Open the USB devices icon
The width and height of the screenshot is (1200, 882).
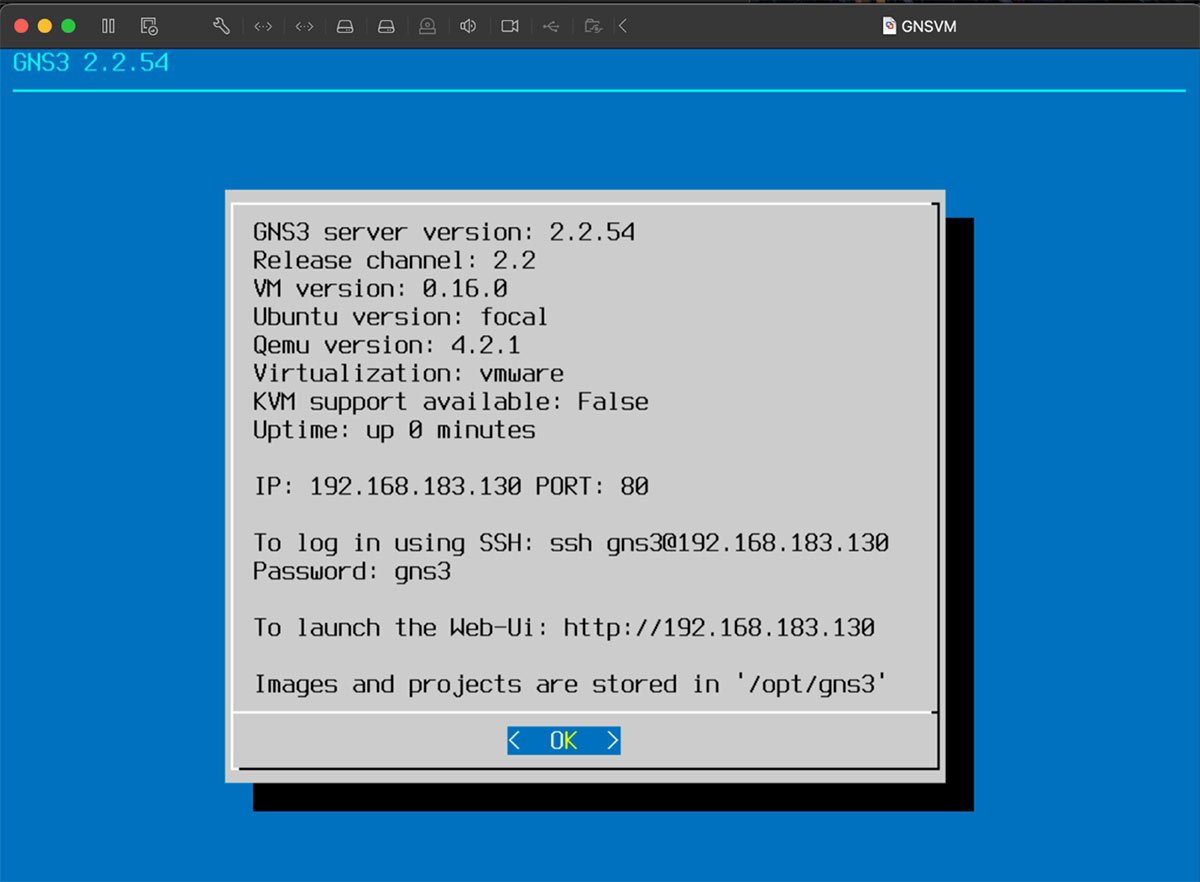click(551, 26)
